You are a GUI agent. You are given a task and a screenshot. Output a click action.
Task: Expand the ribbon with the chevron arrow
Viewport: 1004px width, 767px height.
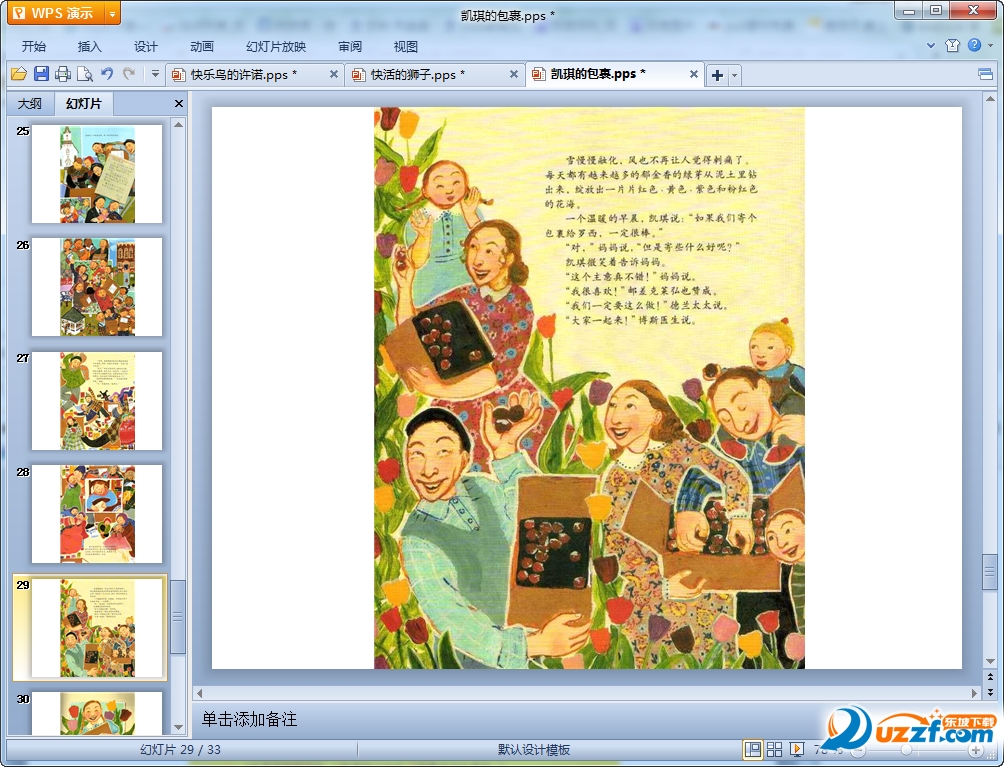tap(931, 45)
